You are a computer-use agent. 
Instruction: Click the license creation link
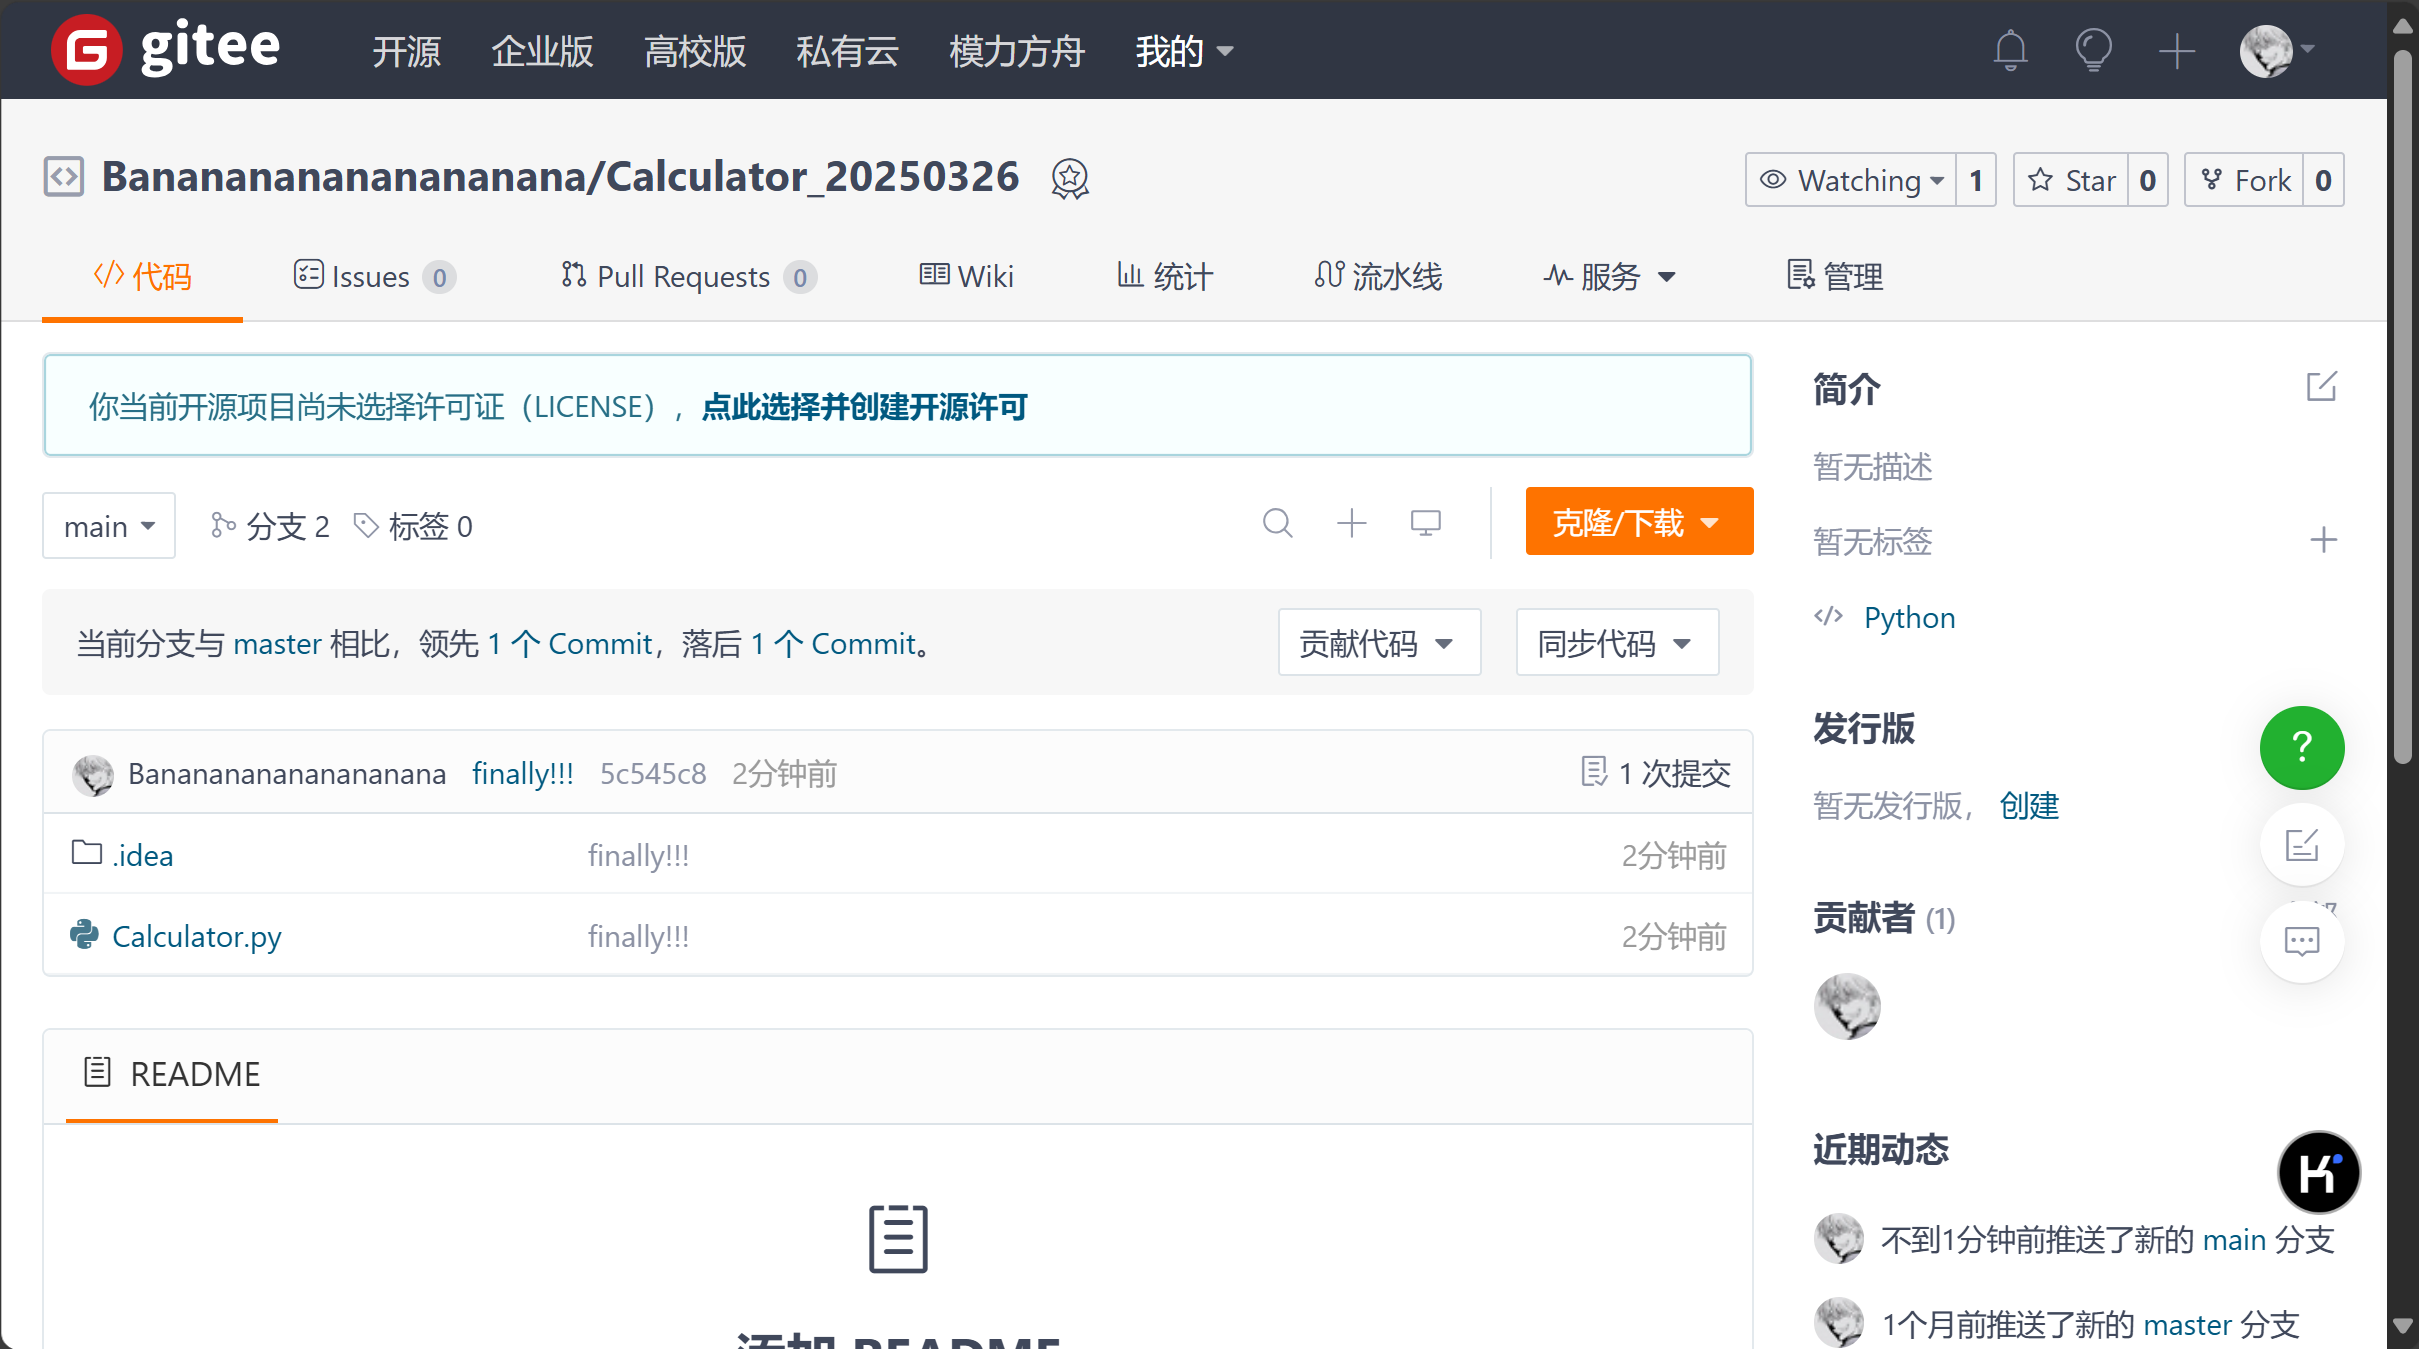864,406
